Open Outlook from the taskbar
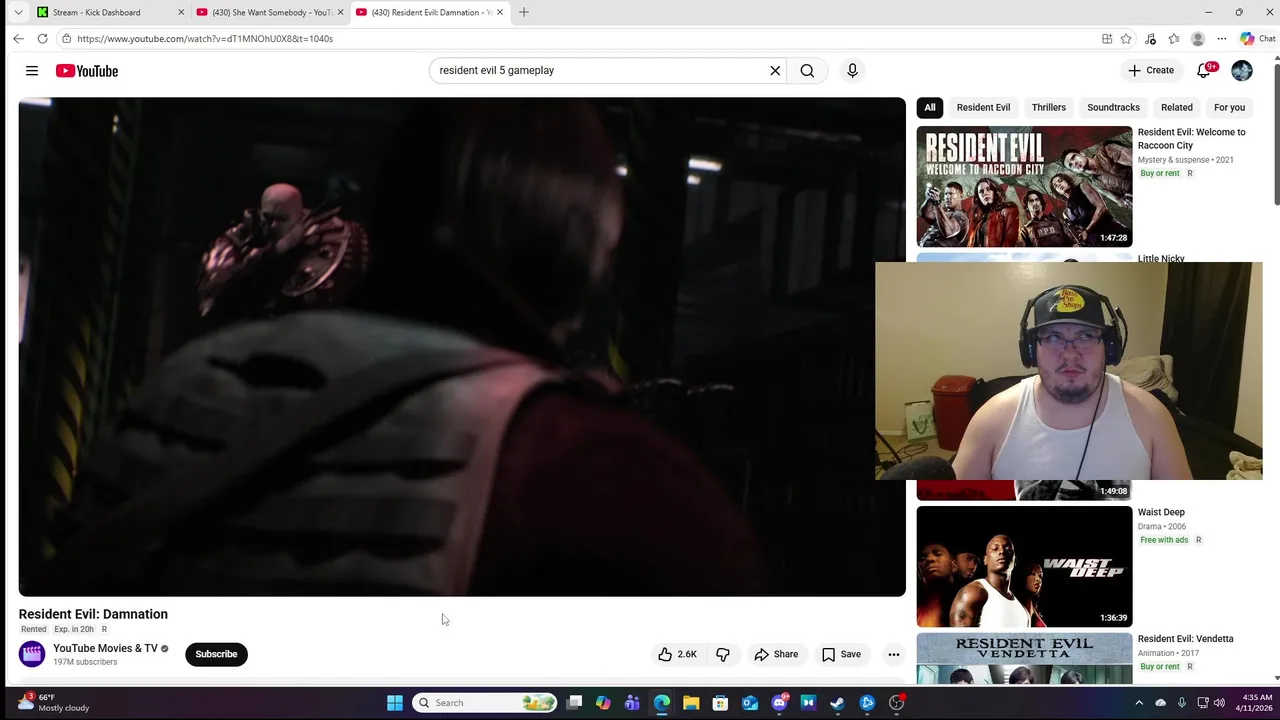Viewport: 1280px width, 720px height. [x=750, y=703]
